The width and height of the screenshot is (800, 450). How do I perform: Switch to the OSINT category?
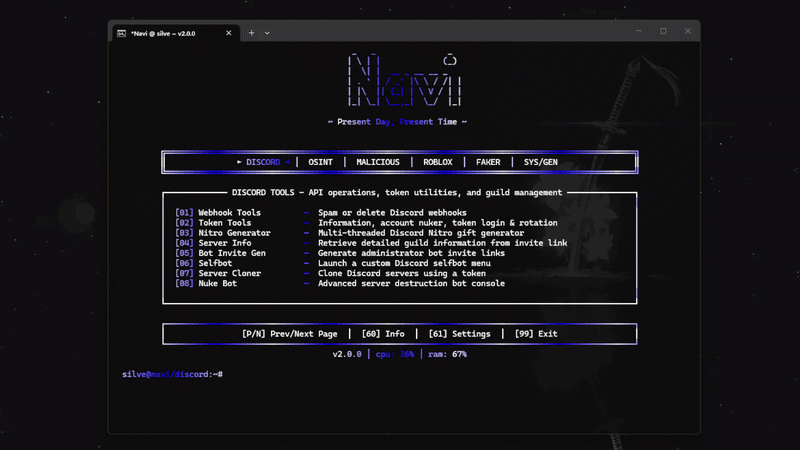pyautogui.click(x=320, y=162)
